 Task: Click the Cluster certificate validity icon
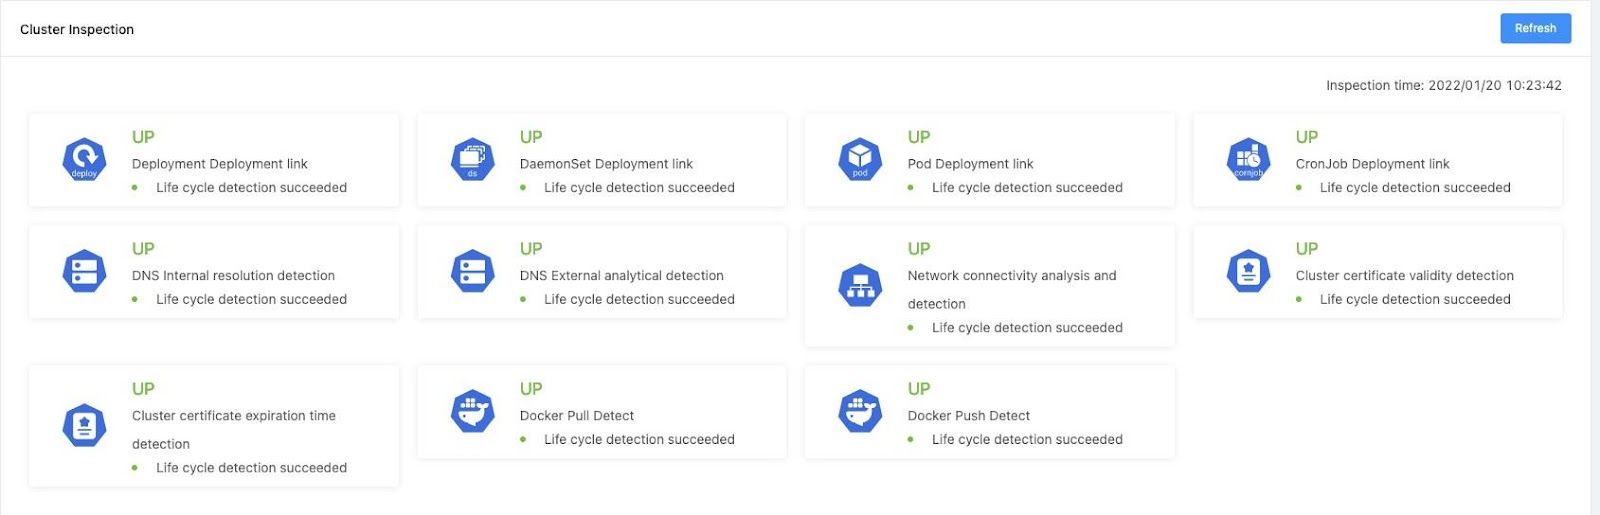(x=1248, y=271)
